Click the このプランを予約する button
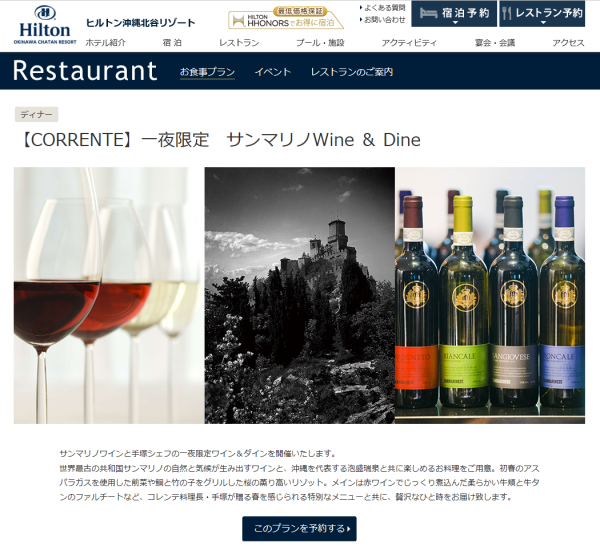This screenshot has height=546, width=600. [299, 529]
